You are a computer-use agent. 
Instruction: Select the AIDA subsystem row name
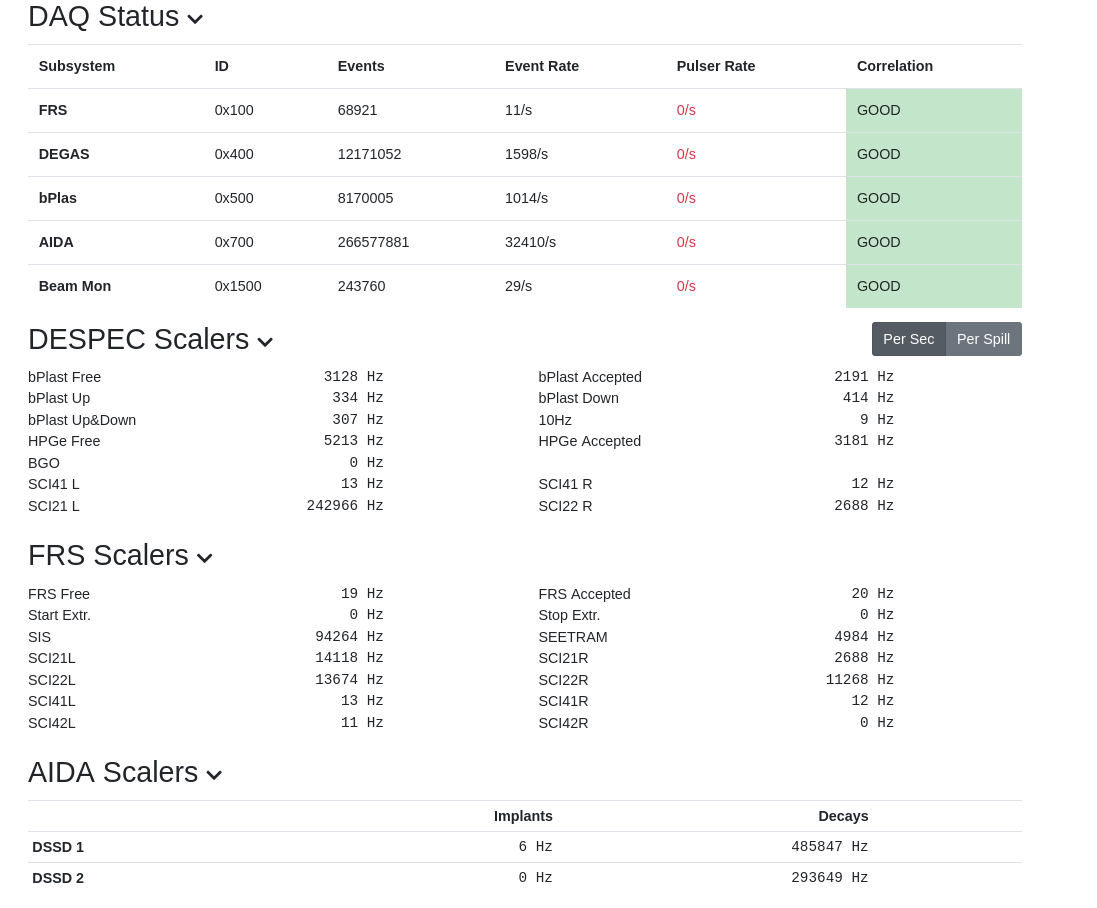point(56,242)
